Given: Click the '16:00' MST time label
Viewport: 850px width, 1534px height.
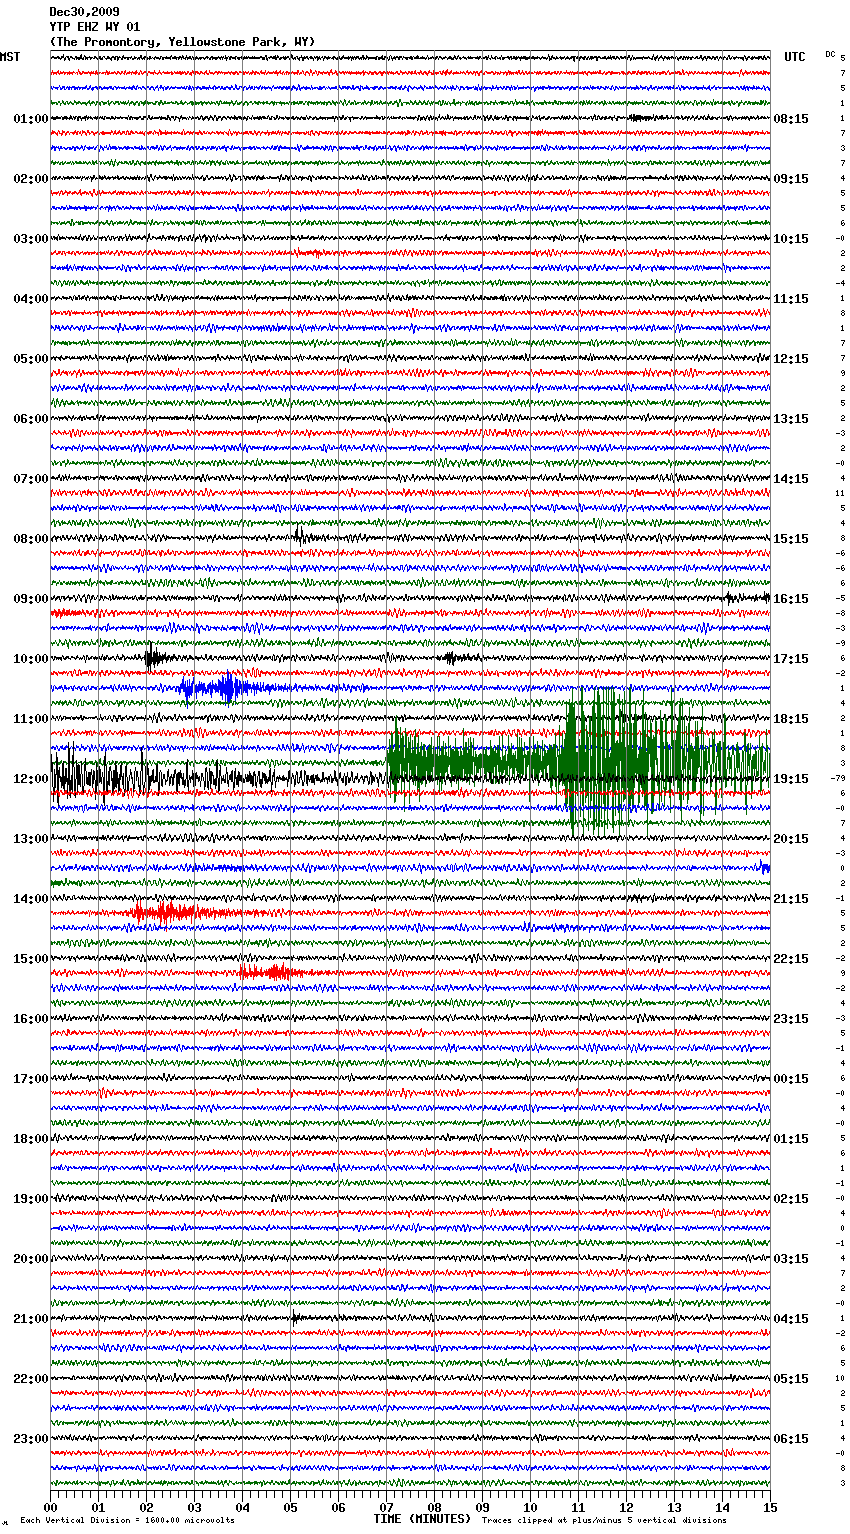Looking at the screenshot, I should tap(31, 1019).
